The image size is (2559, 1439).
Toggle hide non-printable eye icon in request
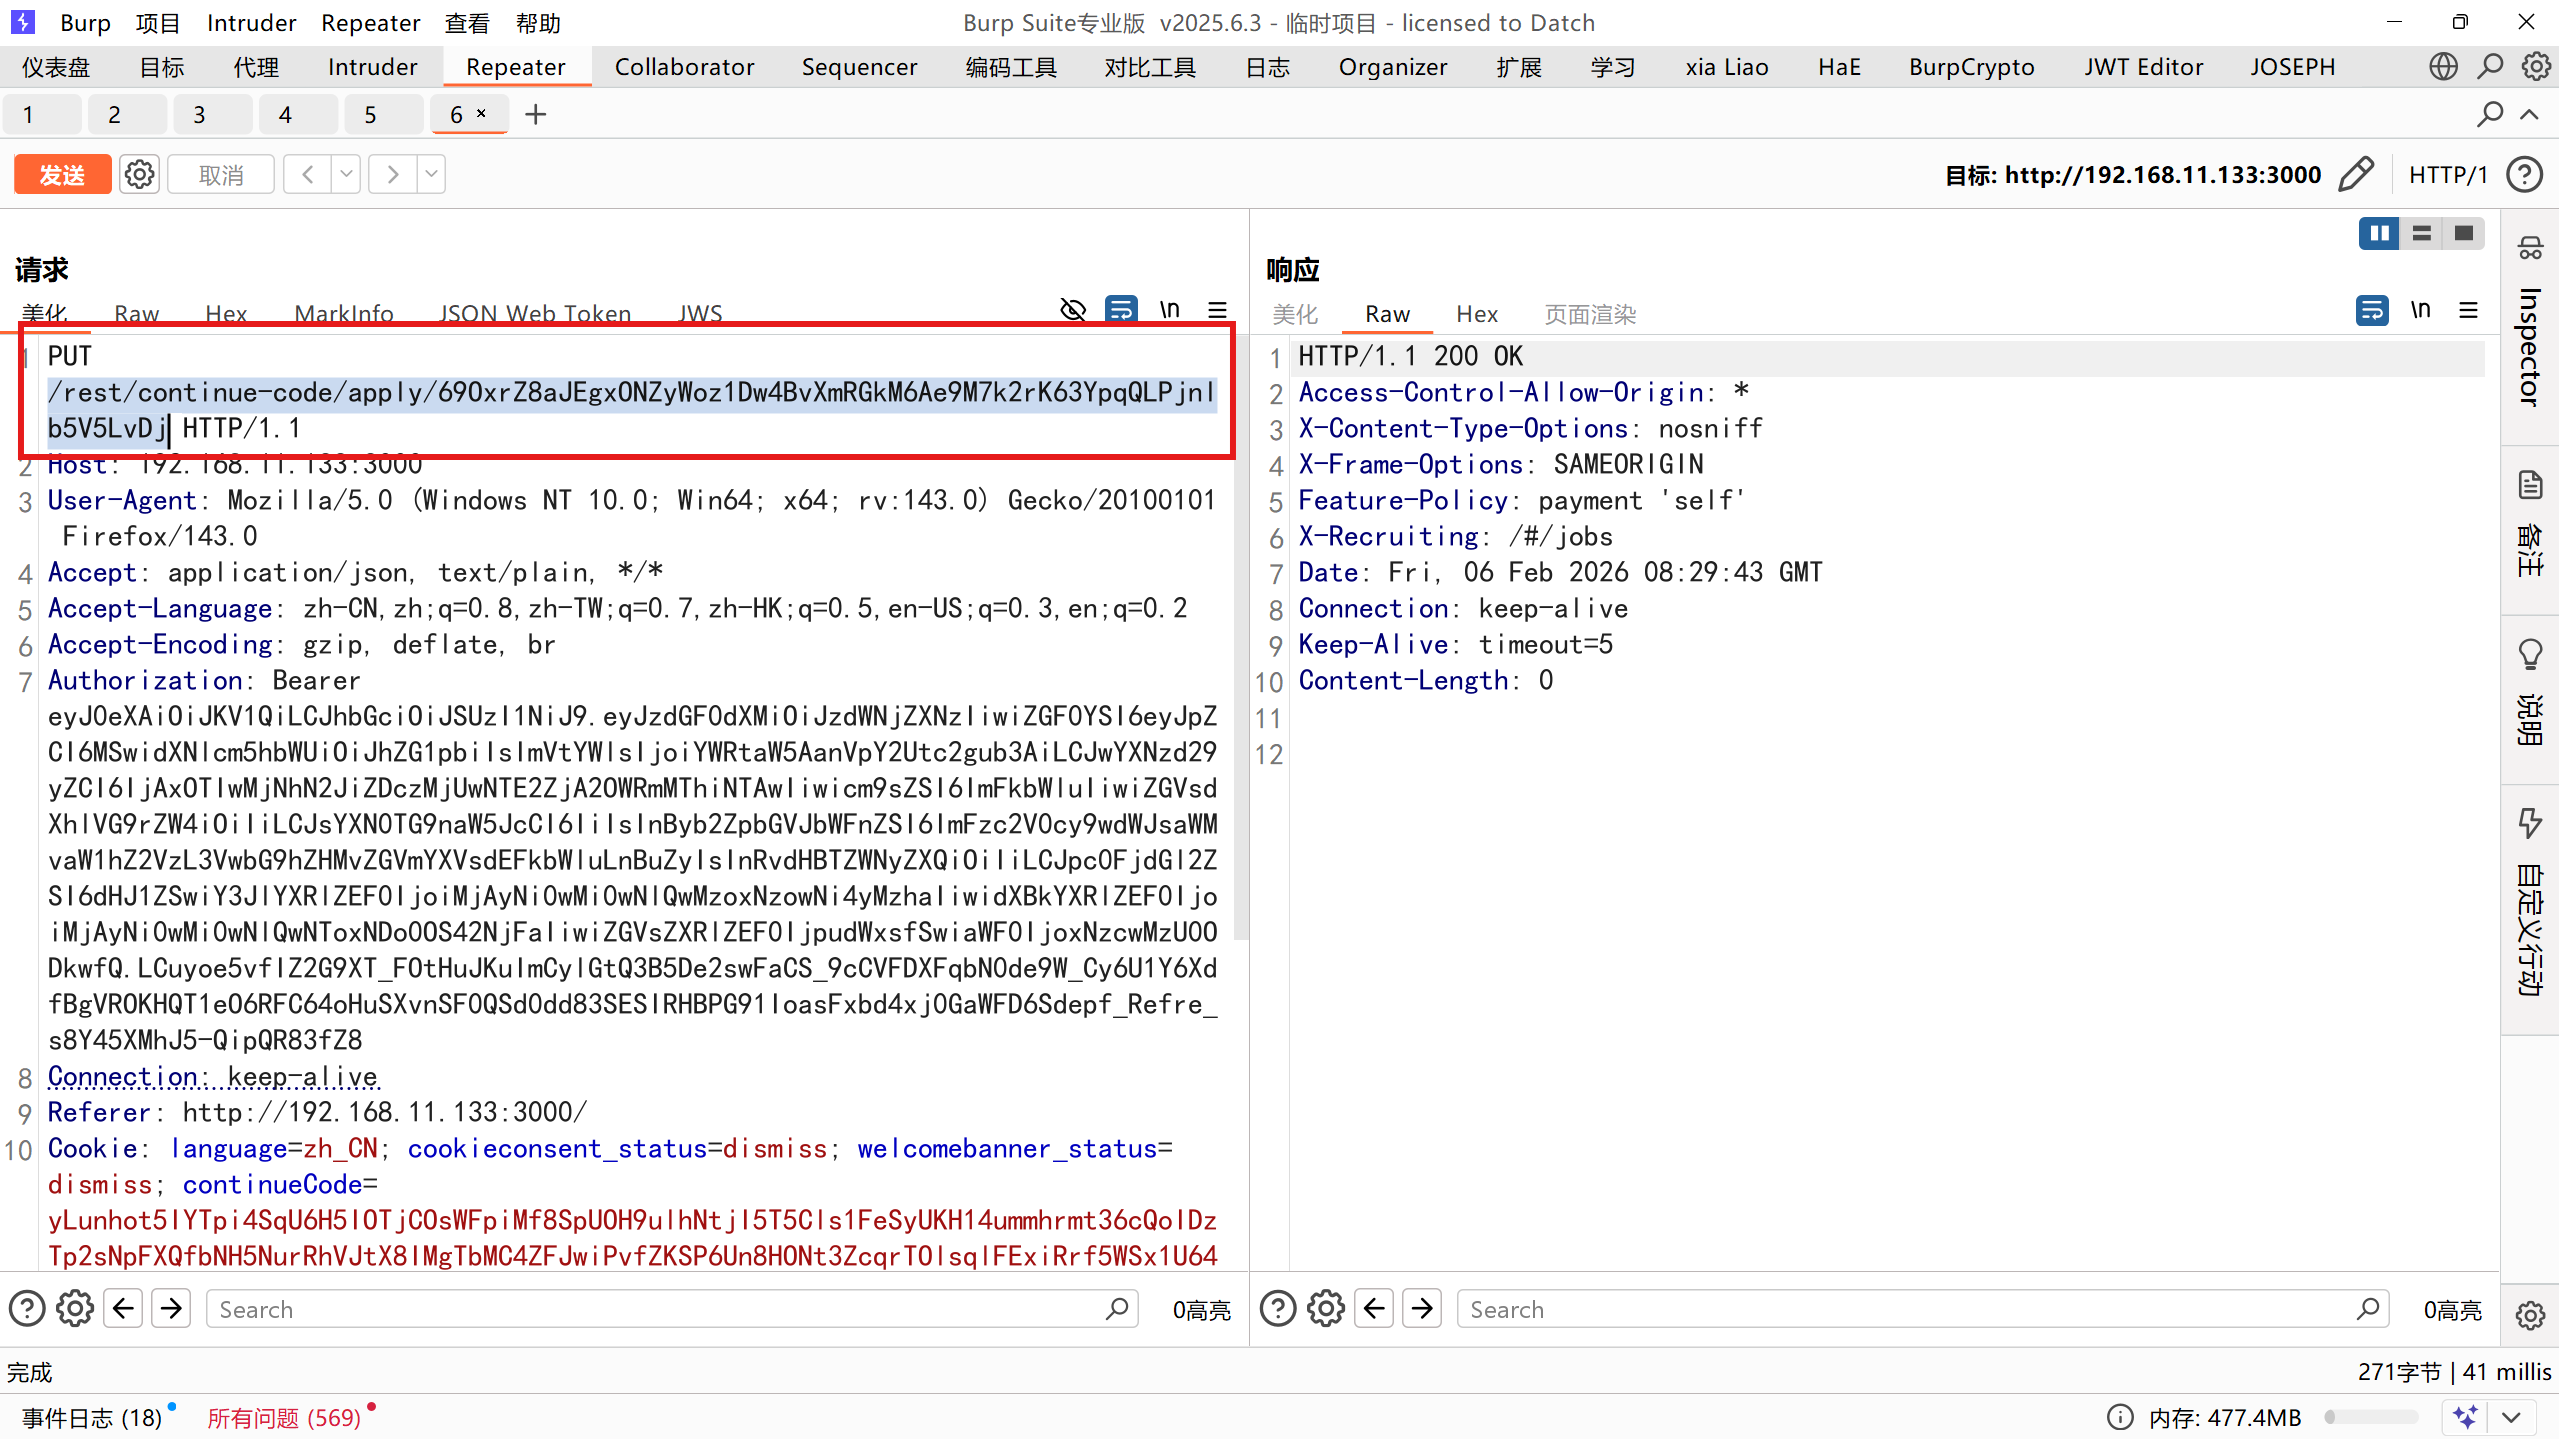[1073, 310]
